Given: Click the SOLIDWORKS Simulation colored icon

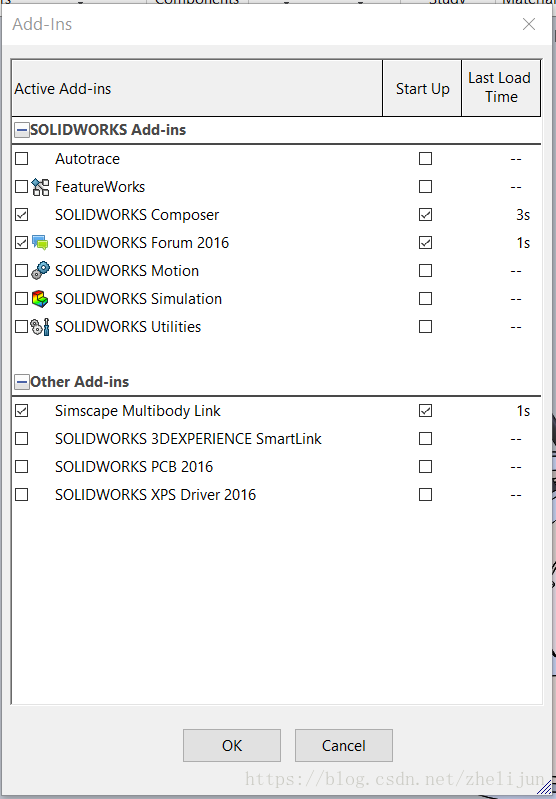Looking at the screenshot, I should (x=40, y=299).
